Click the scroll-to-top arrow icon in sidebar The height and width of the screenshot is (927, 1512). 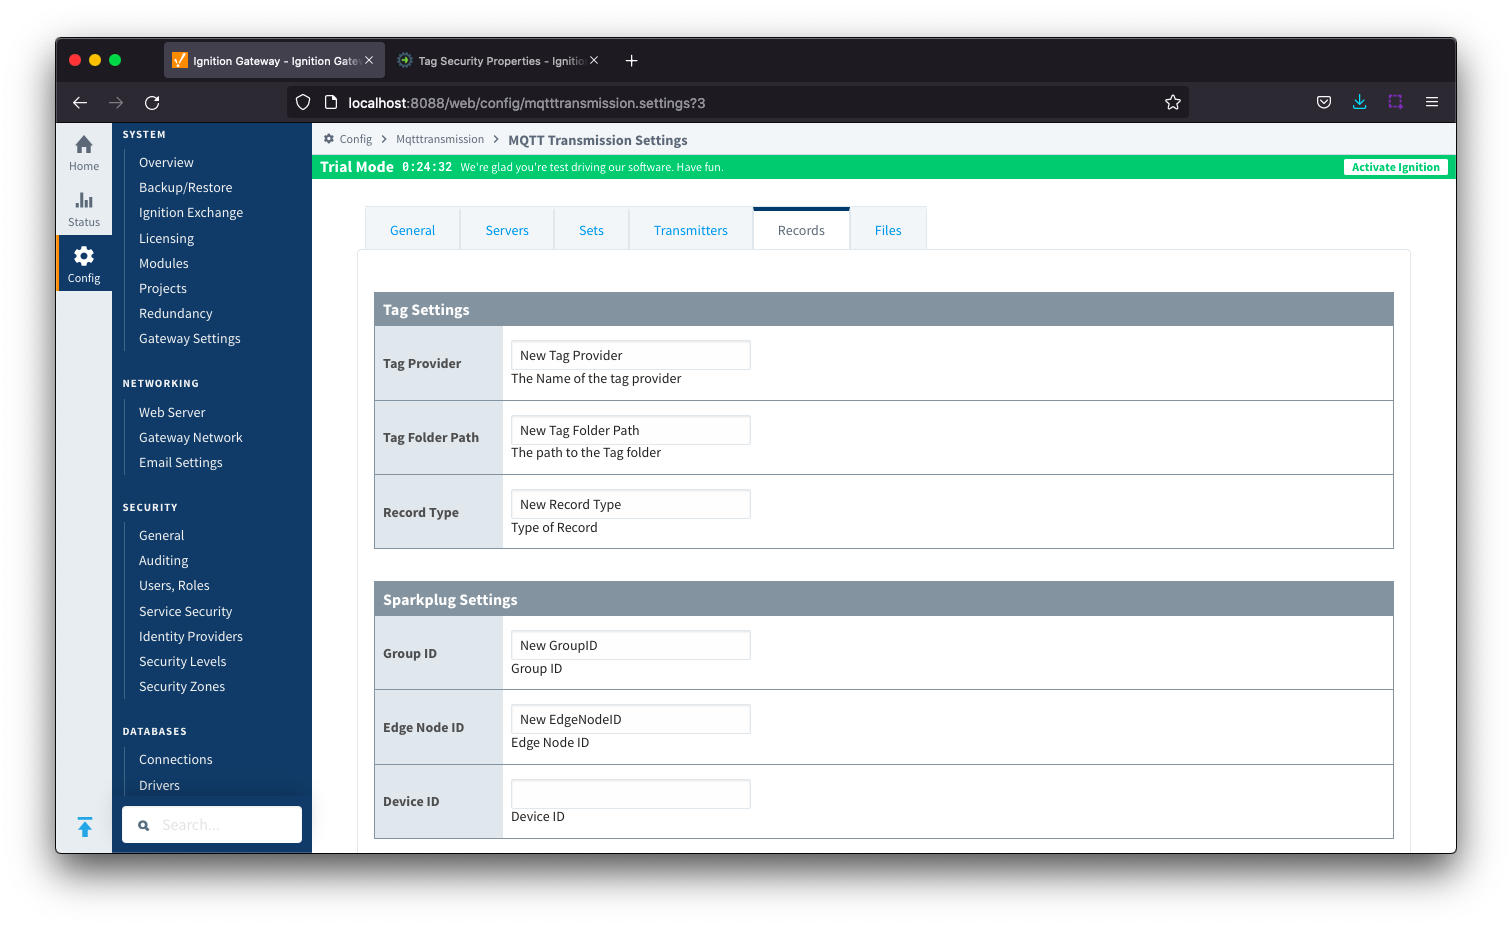click(x=85, y=827)
